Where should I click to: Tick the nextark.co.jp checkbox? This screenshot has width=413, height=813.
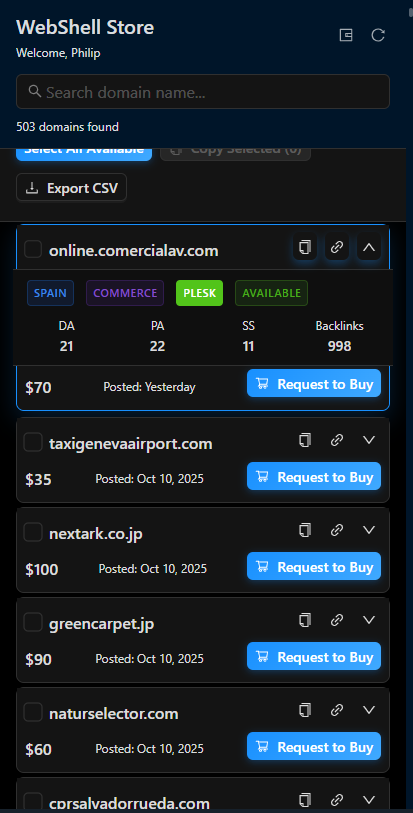33,532
